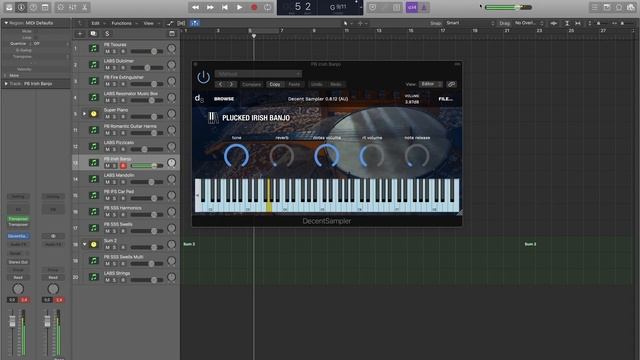Mute the PB Tooures track
Viewport: 640px width, 360px height.
click(107, 51)
